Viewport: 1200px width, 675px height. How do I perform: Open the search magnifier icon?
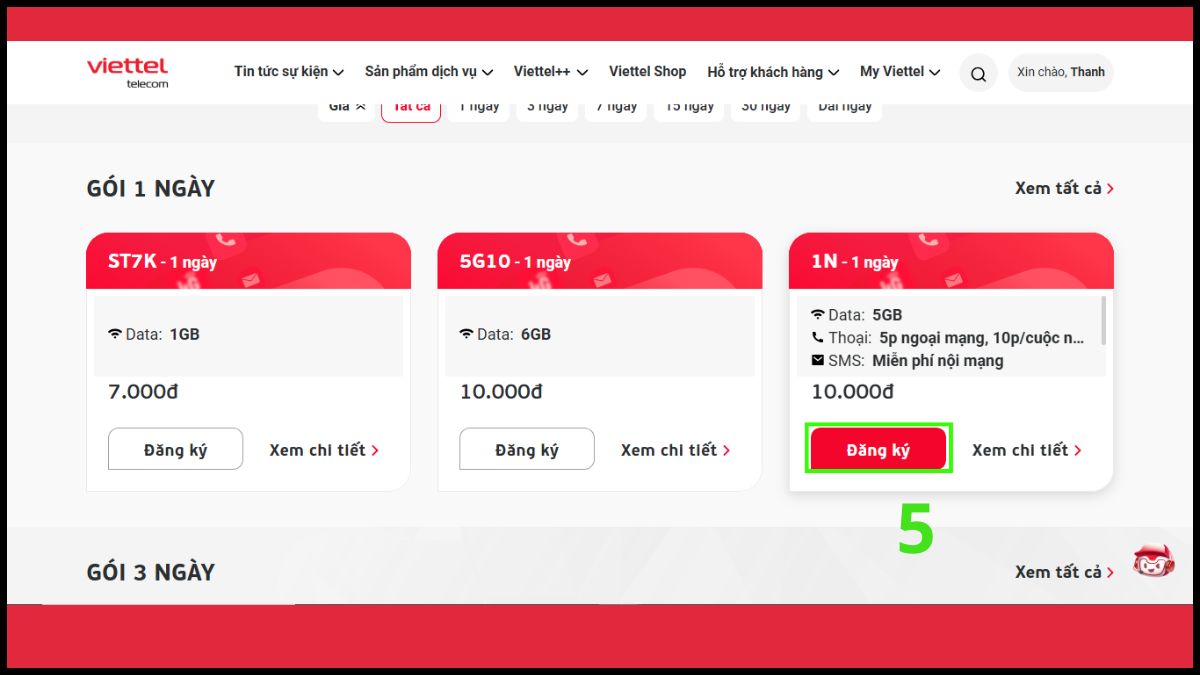click(978, 73)
